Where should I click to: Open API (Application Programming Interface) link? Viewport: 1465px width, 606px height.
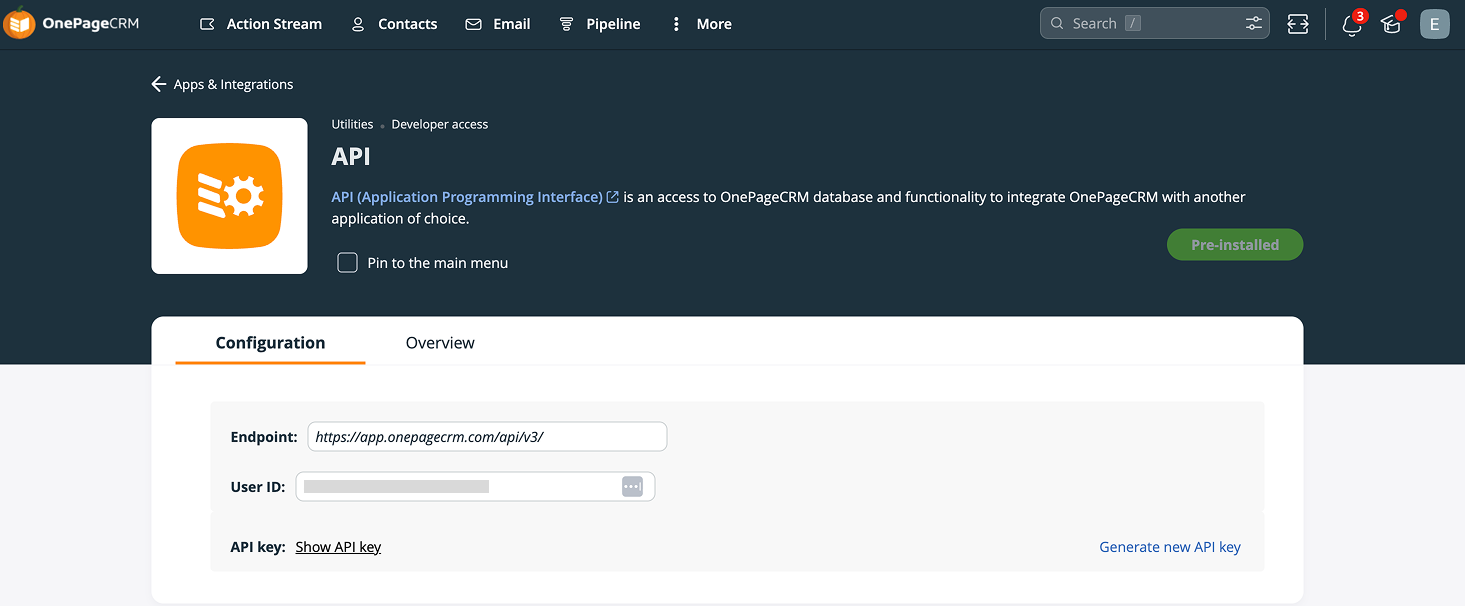point(475,197)
